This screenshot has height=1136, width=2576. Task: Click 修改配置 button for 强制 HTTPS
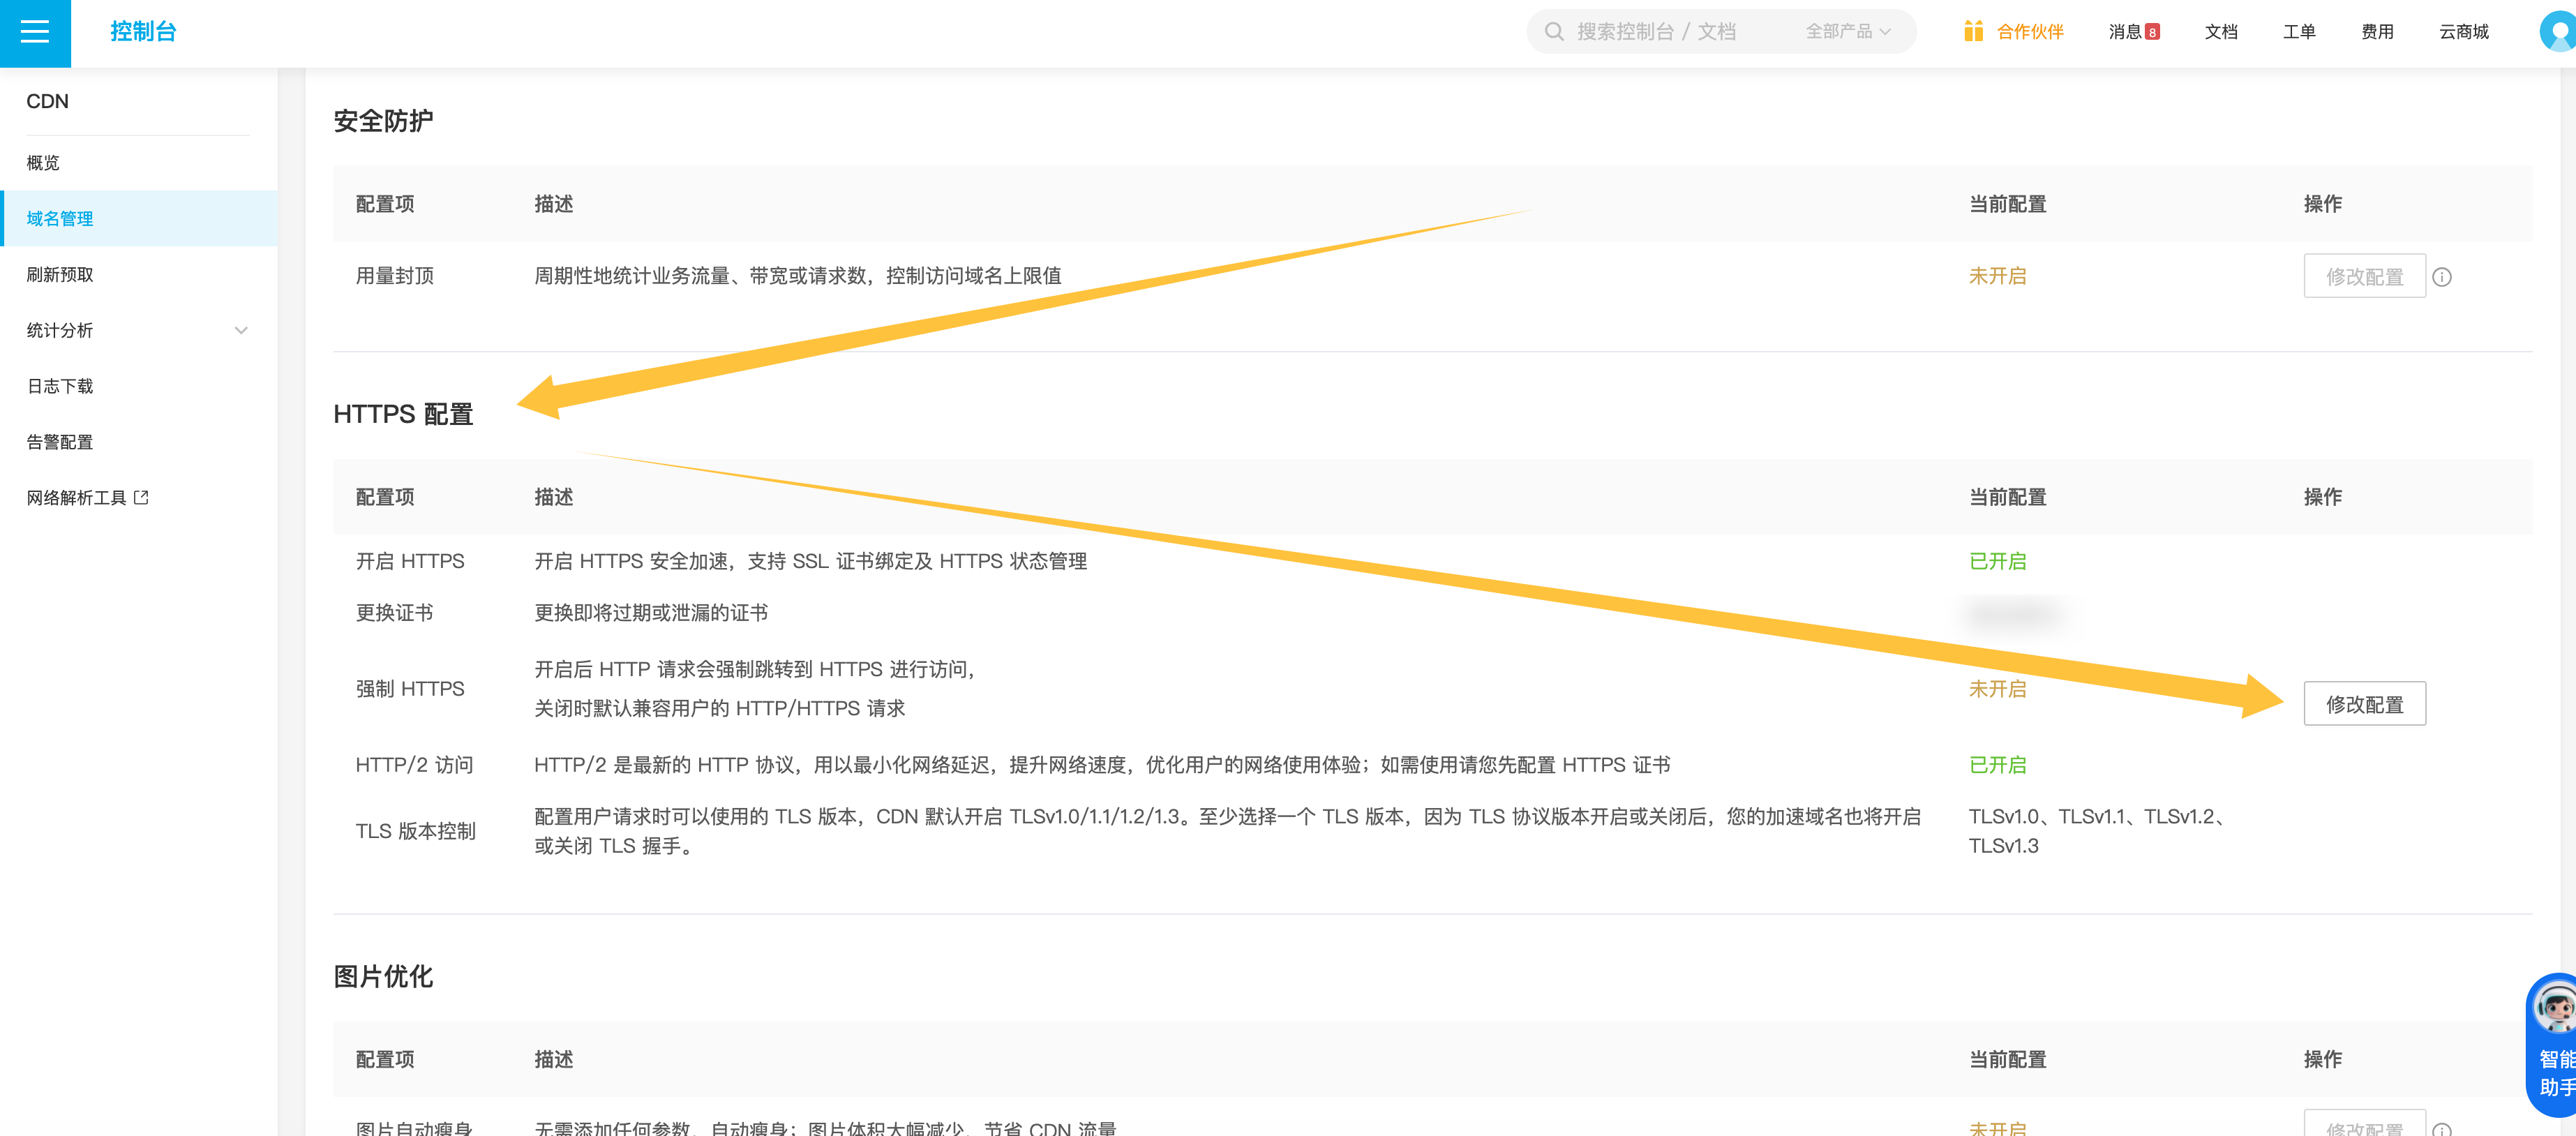tap(2364, 704)
